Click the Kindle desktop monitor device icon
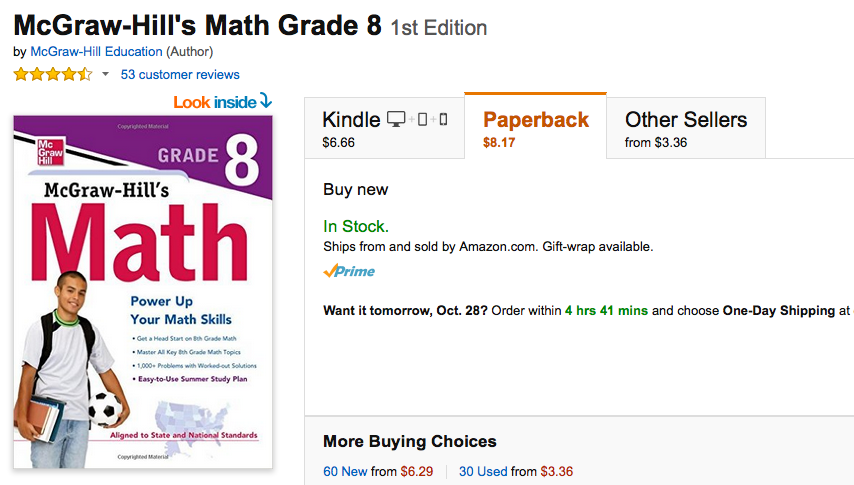The width and height of the screenshot is (854, 485). point(396,119)
